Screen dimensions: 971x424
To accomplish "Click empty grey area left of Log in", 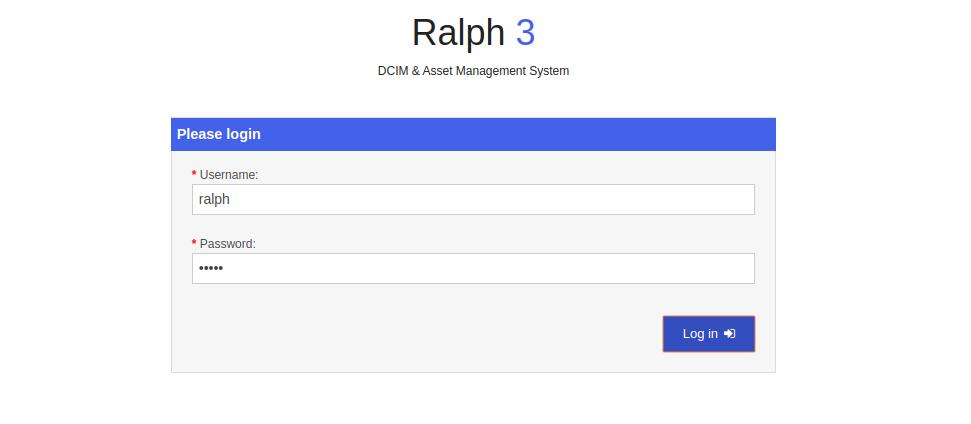I will [420, 334].
